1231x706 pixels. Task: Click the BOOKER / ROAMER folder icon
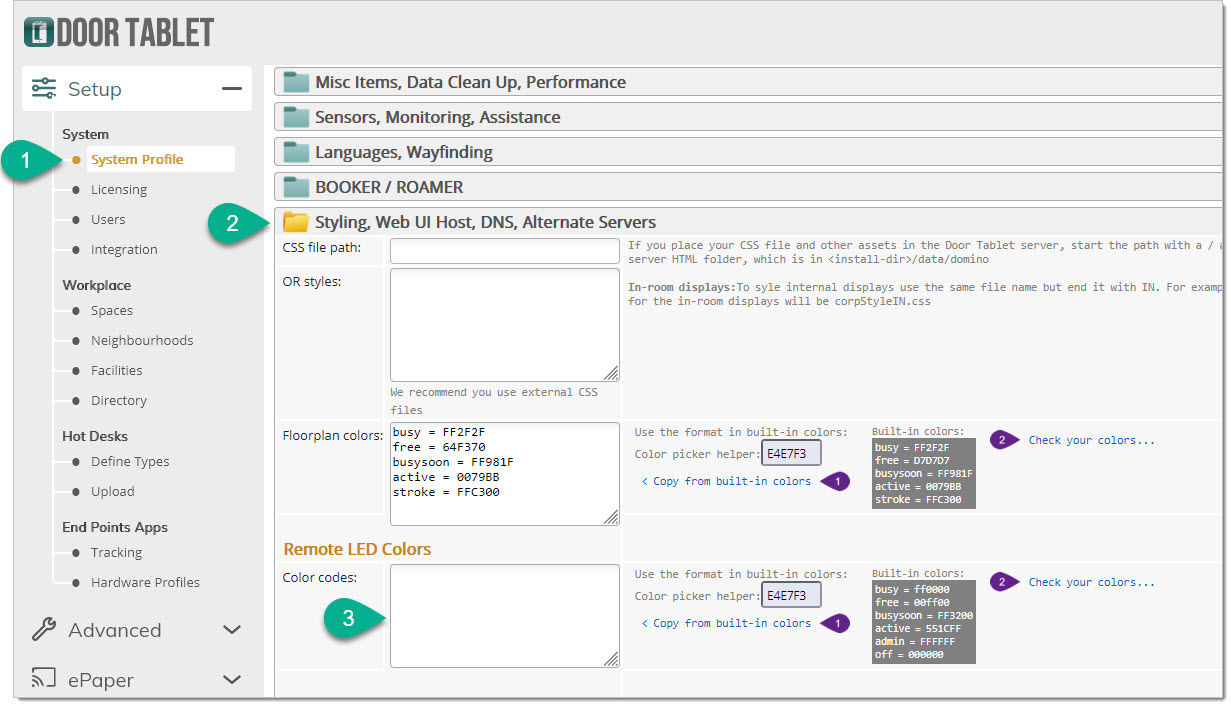296,187
